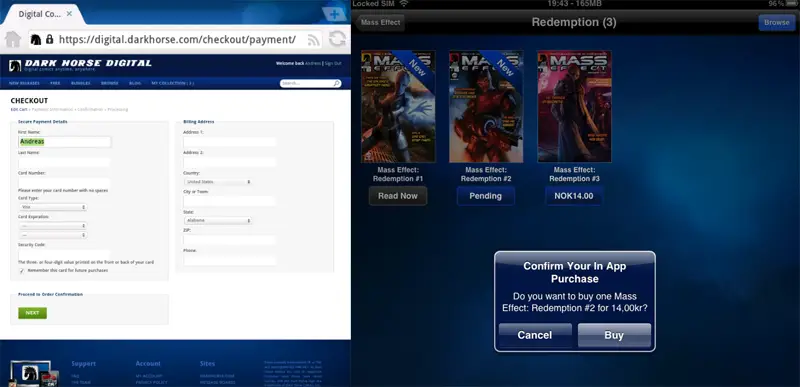Open the Card Type dropdown showing Visa
The width and height of the screenshot is (800, 387).
53,208
